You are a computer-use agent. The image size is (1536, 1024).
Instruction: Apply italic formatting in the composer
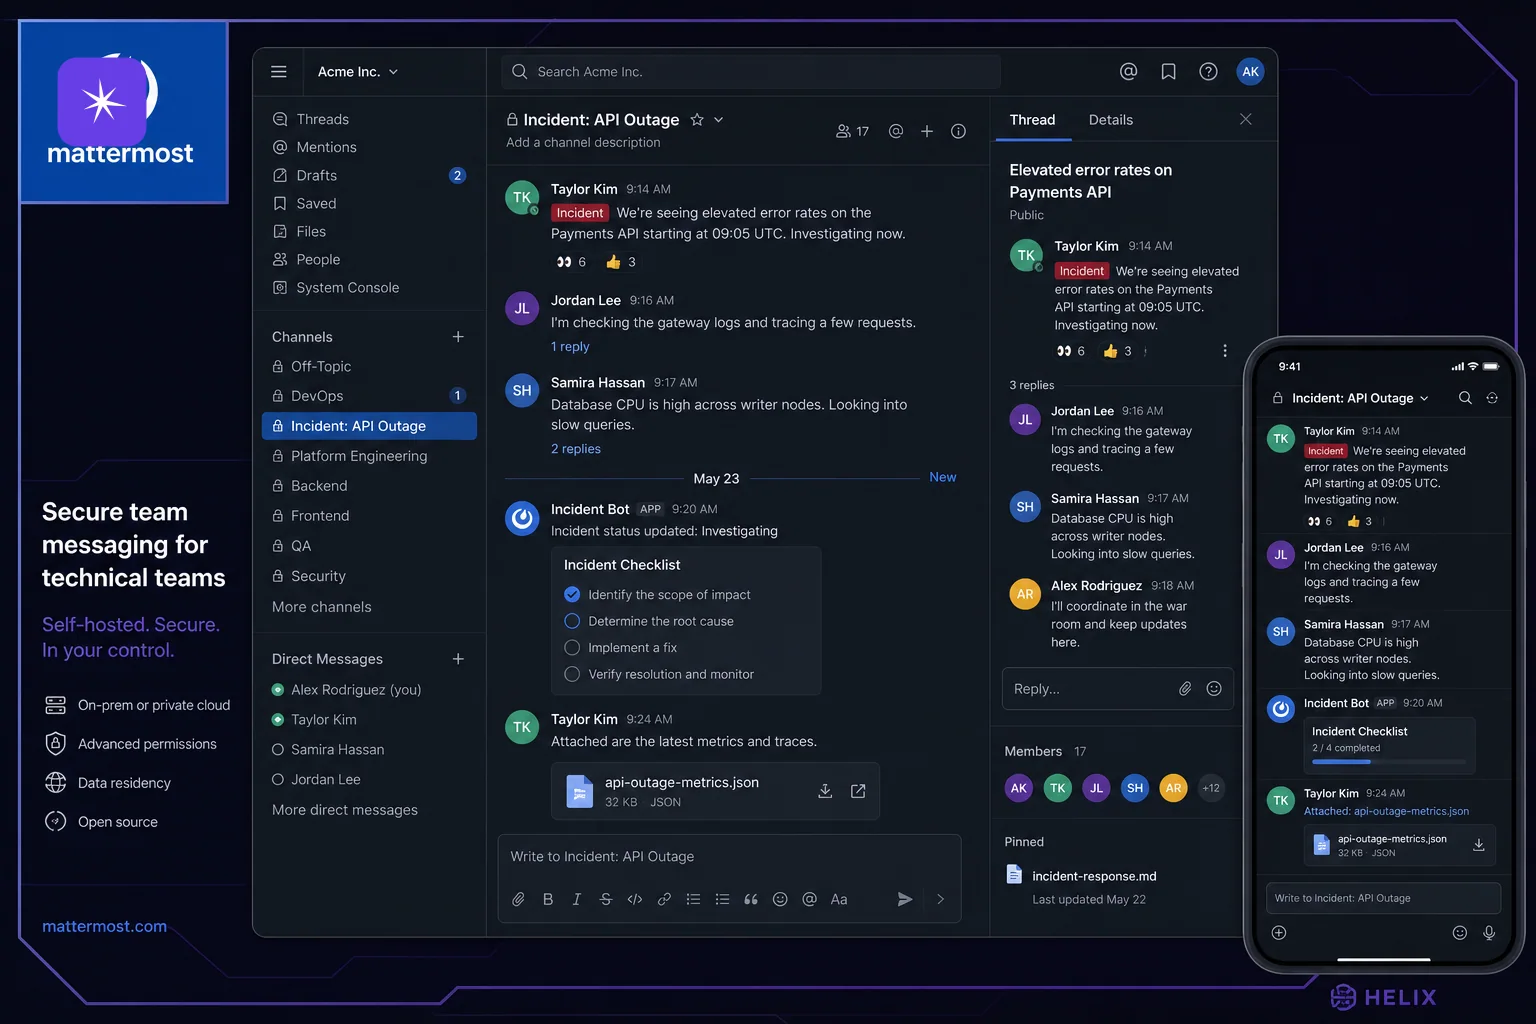coord(577,899)
